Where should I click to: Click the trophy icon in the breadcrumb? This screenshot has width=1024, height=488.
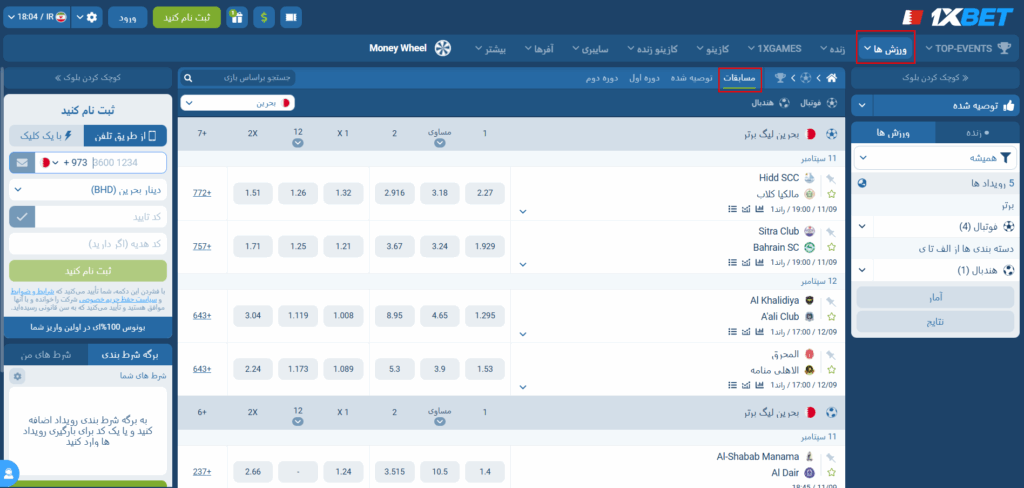click(x=780, y=78)
